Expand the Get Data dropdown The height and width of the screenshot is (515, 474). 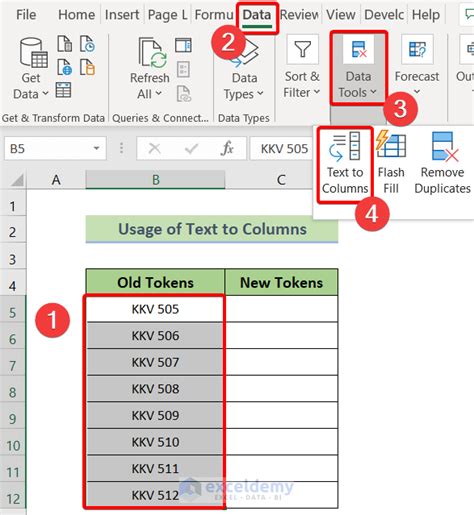click(45, 94)
